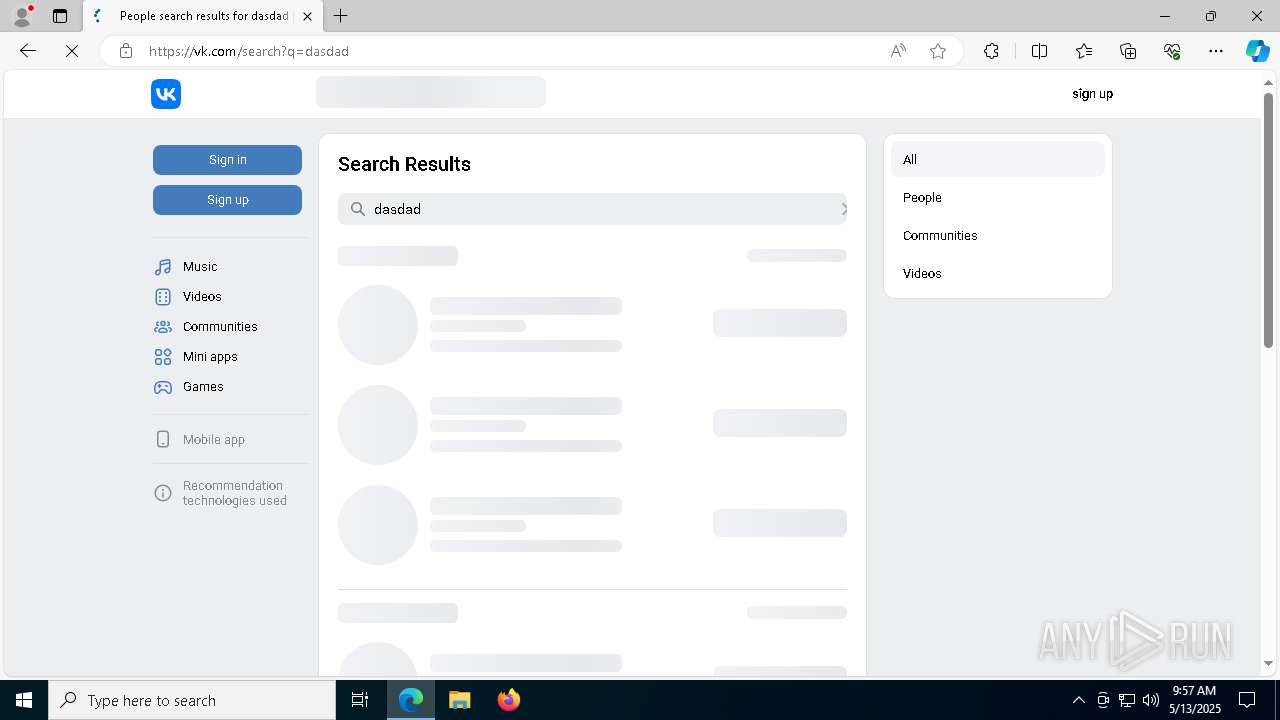The image size is (1280, 720).
Task: Show hidden system tray icons
Action: pos(1078,700)
